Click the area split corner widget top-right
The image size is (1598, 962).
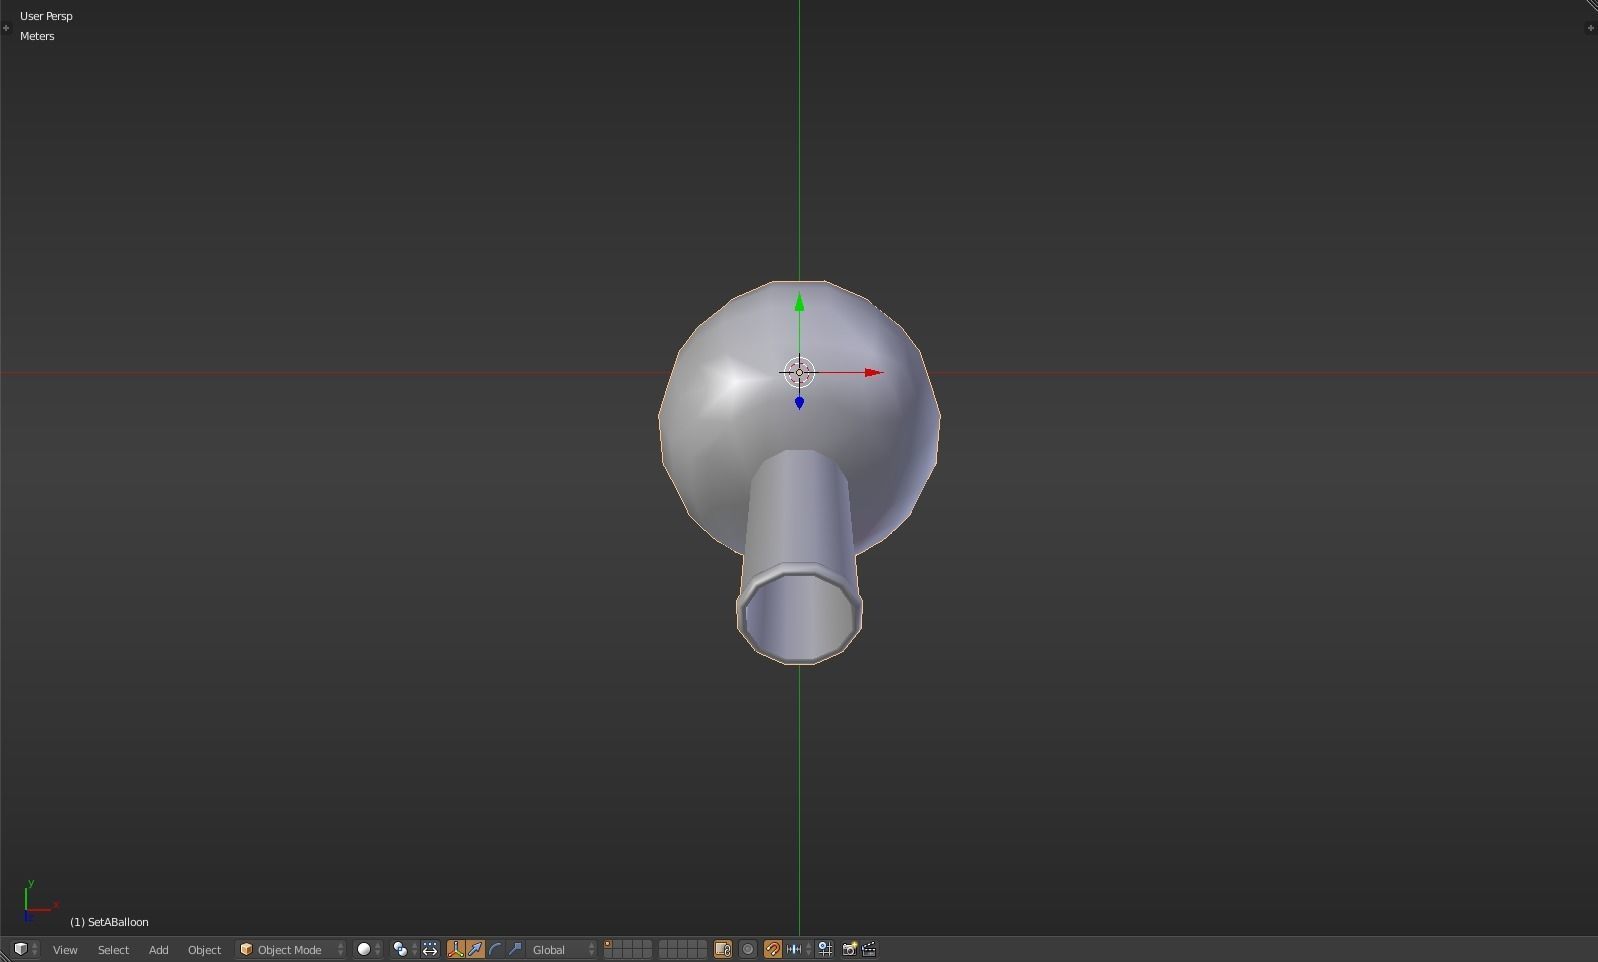coord(1591,6)
